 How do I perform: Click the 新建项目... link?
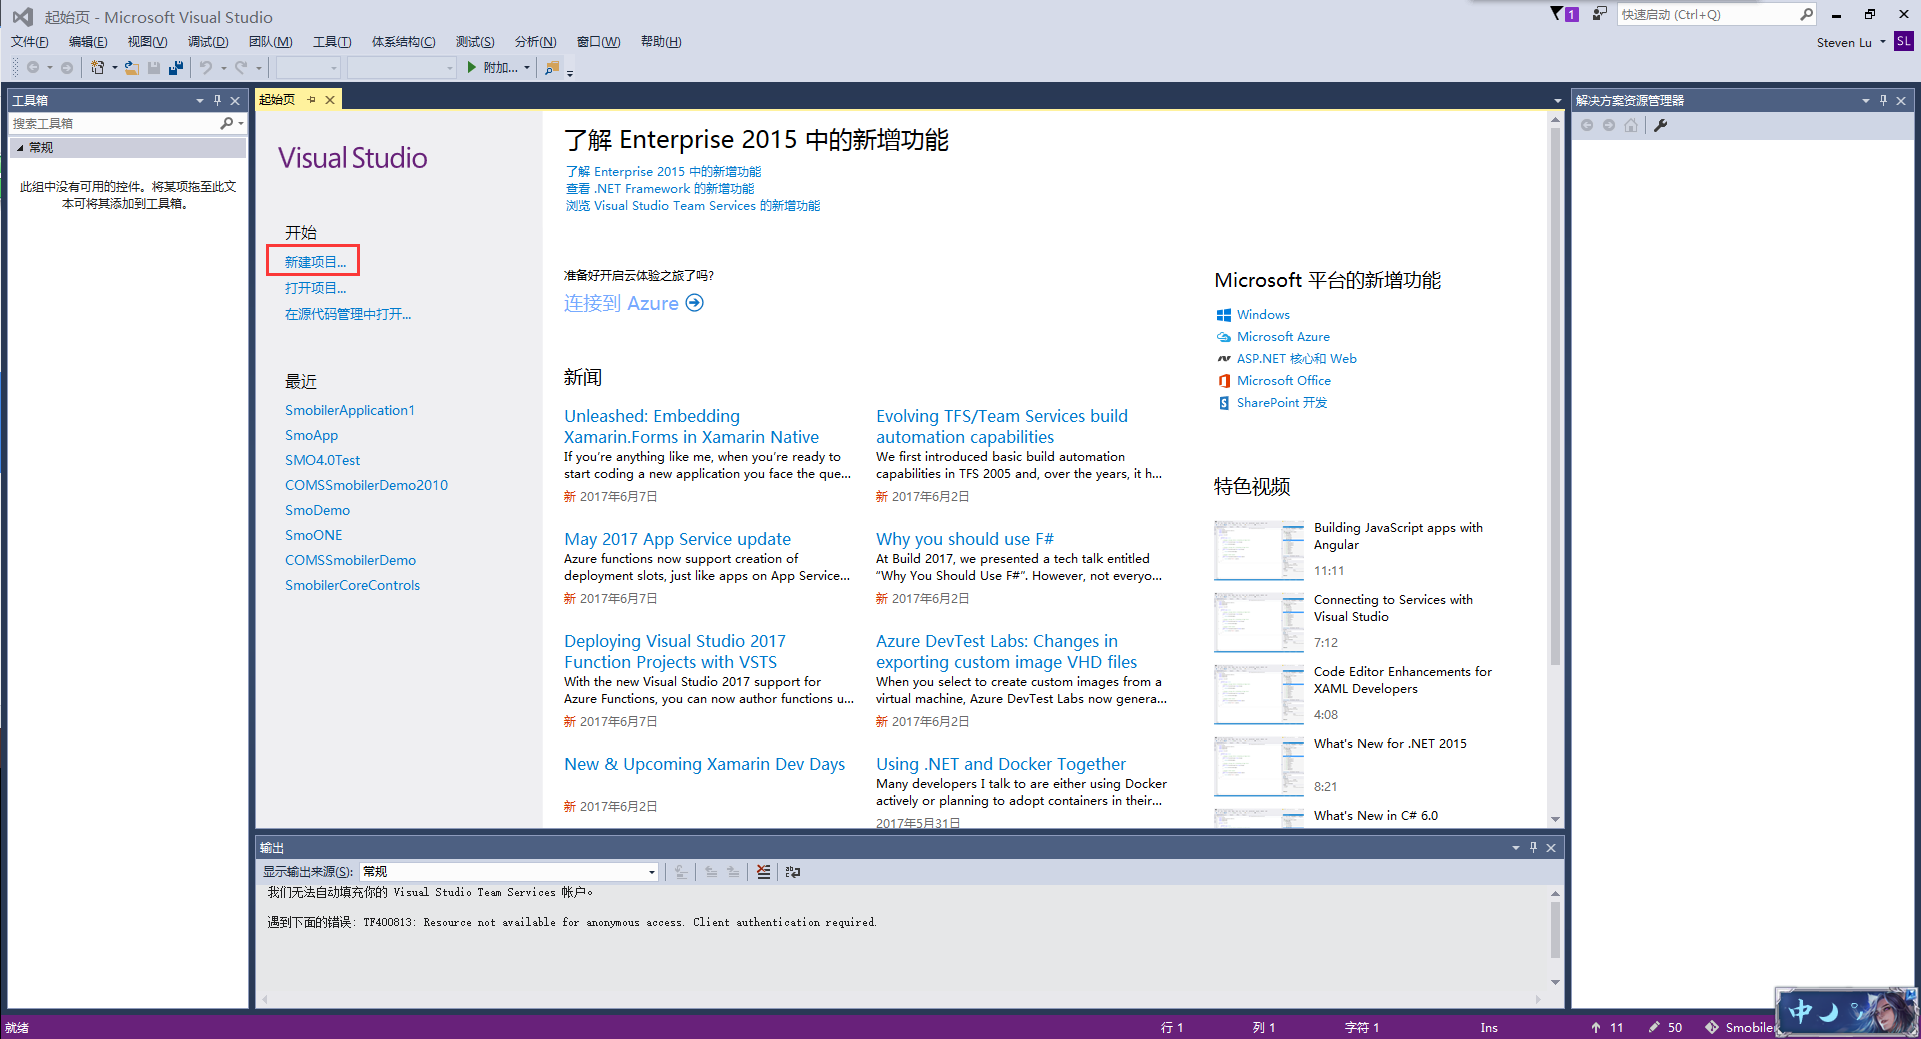click(315, 262)
